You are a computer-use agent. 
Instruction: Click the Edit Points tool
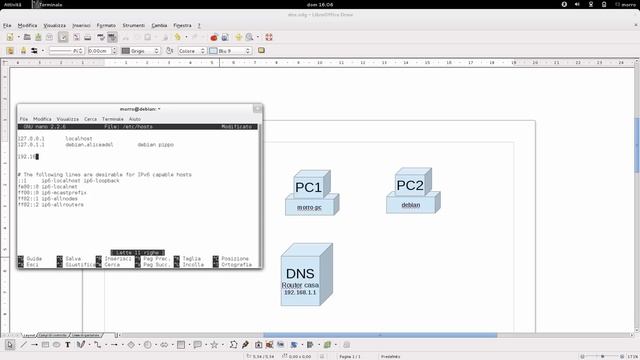point(233,345)
